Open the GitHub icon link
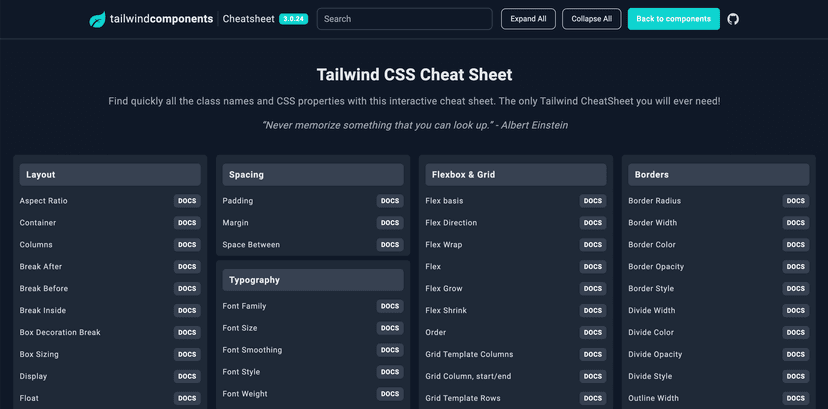The image size is (828, 409). [x=733, y=19]
